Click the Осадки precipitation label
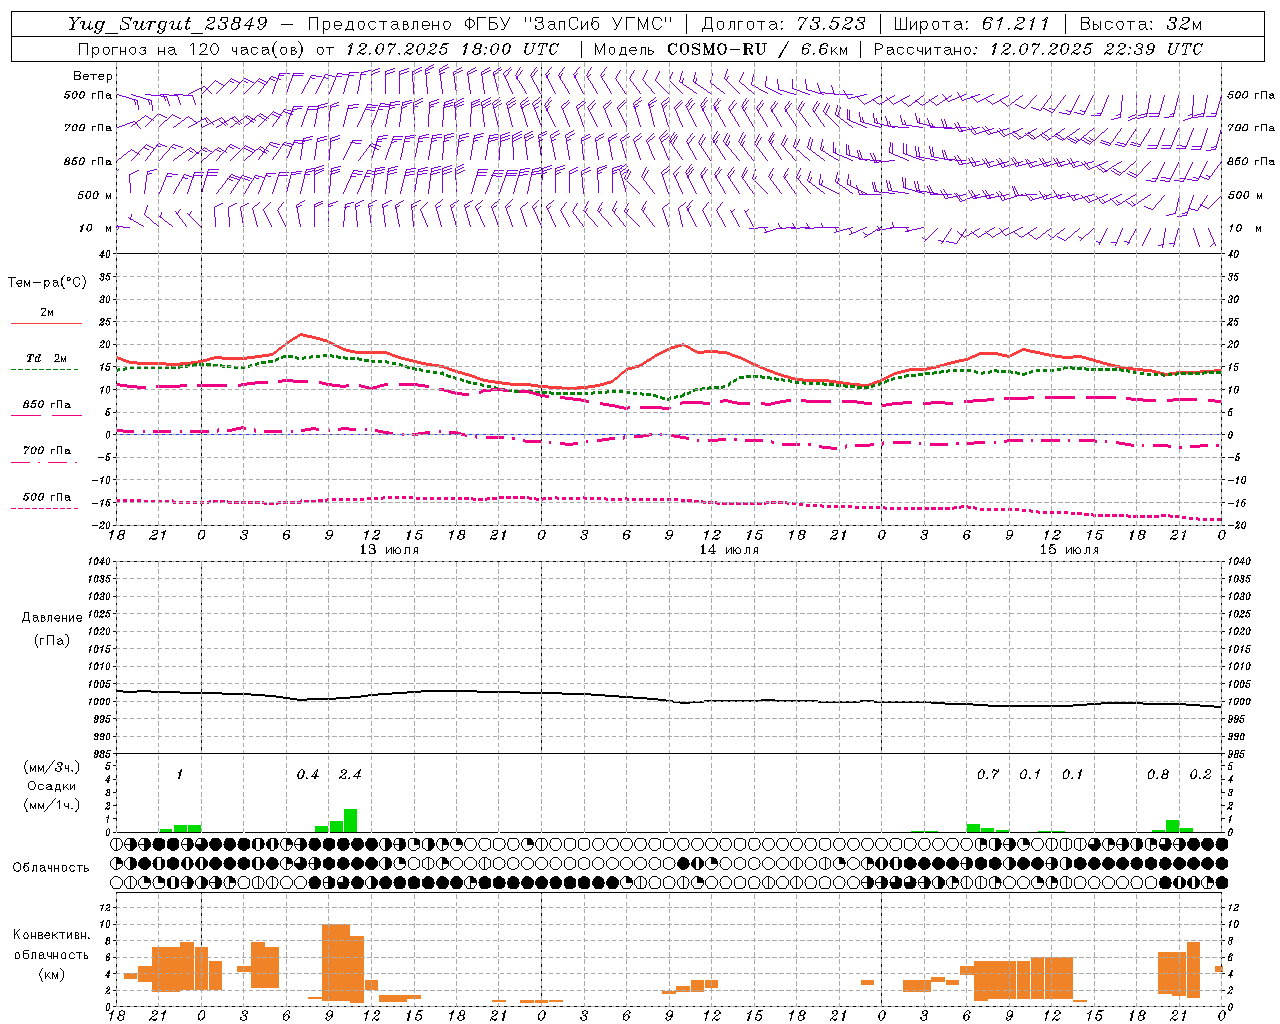Image resolution: width=1280 pixels, height=1024 pixels. pyautogui.click(x=51, y=786)
